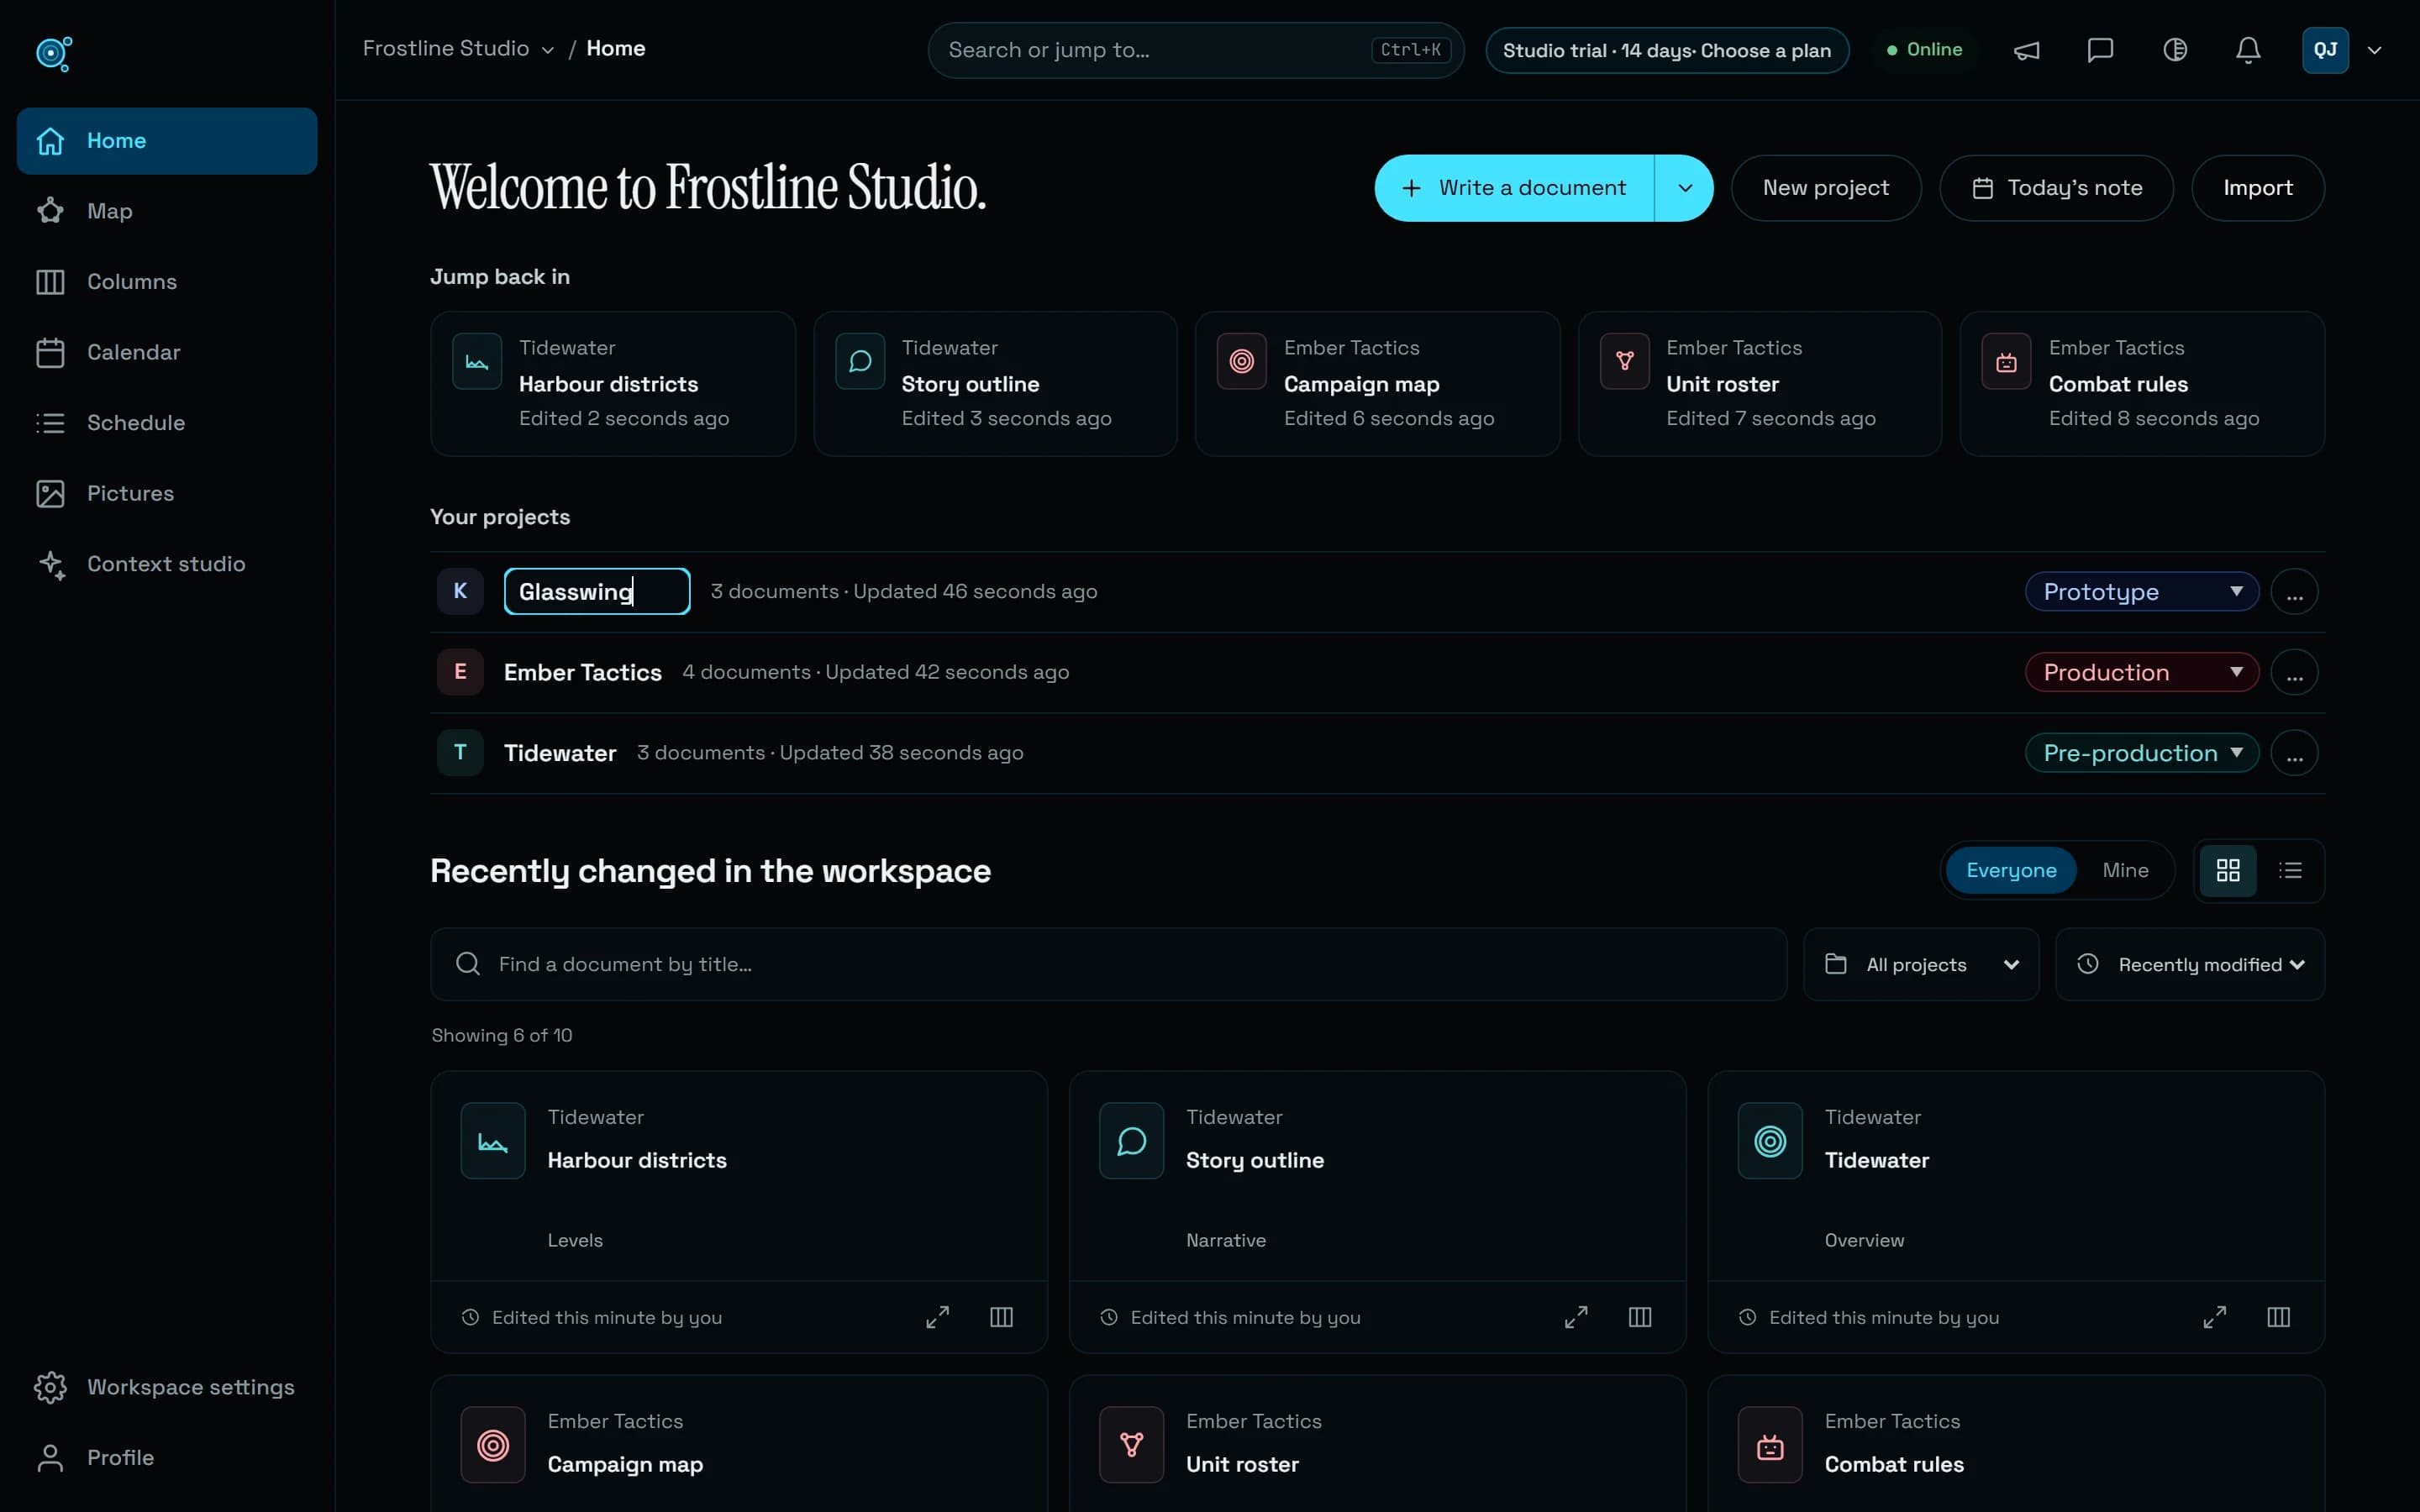Click the K project avatar

pos(460,591)
